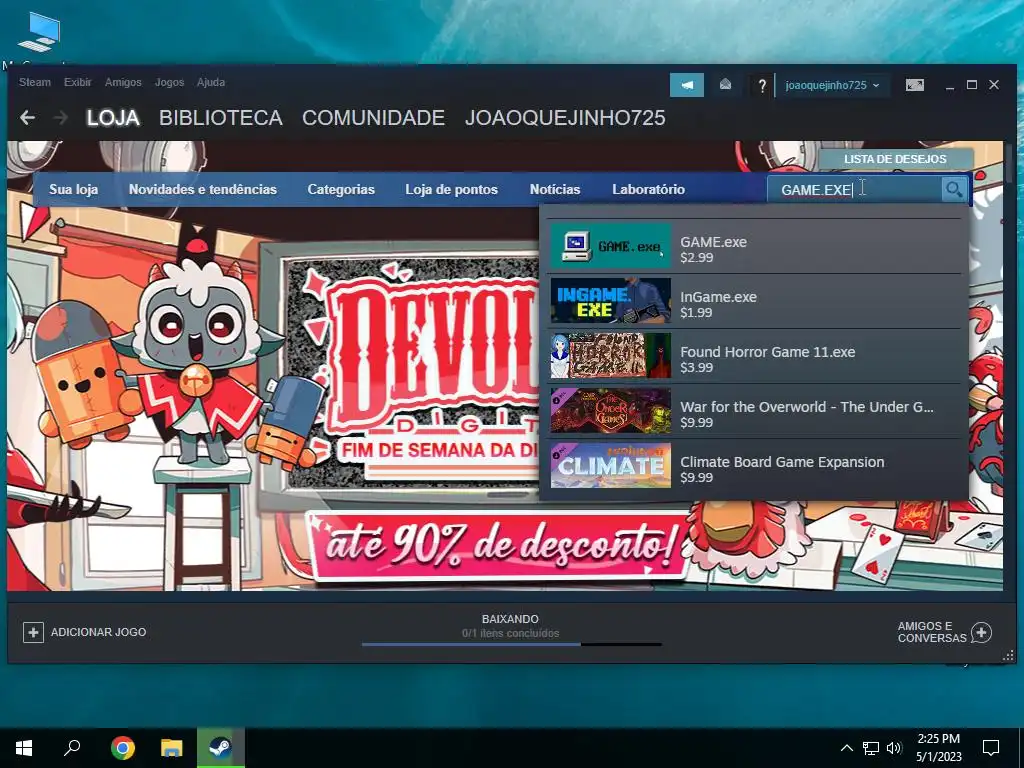Open Windows notification center
This screenshot has height=768, width=1024.
(991, 748)
